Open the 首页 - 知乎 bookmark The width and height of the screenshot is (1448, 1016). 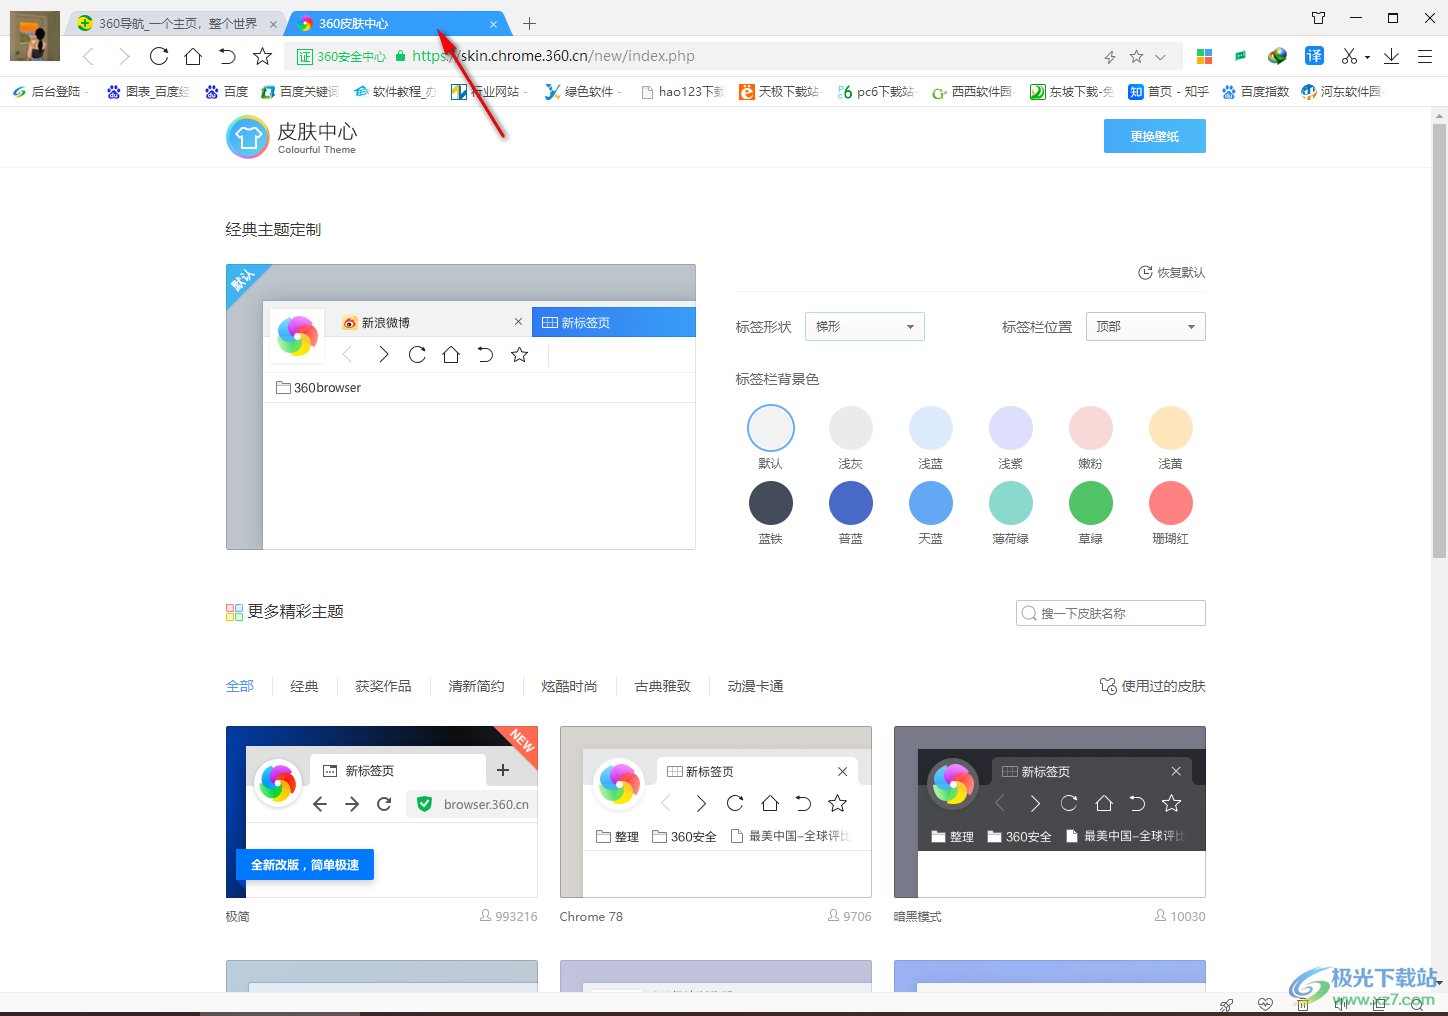[x=1168, y=91]
